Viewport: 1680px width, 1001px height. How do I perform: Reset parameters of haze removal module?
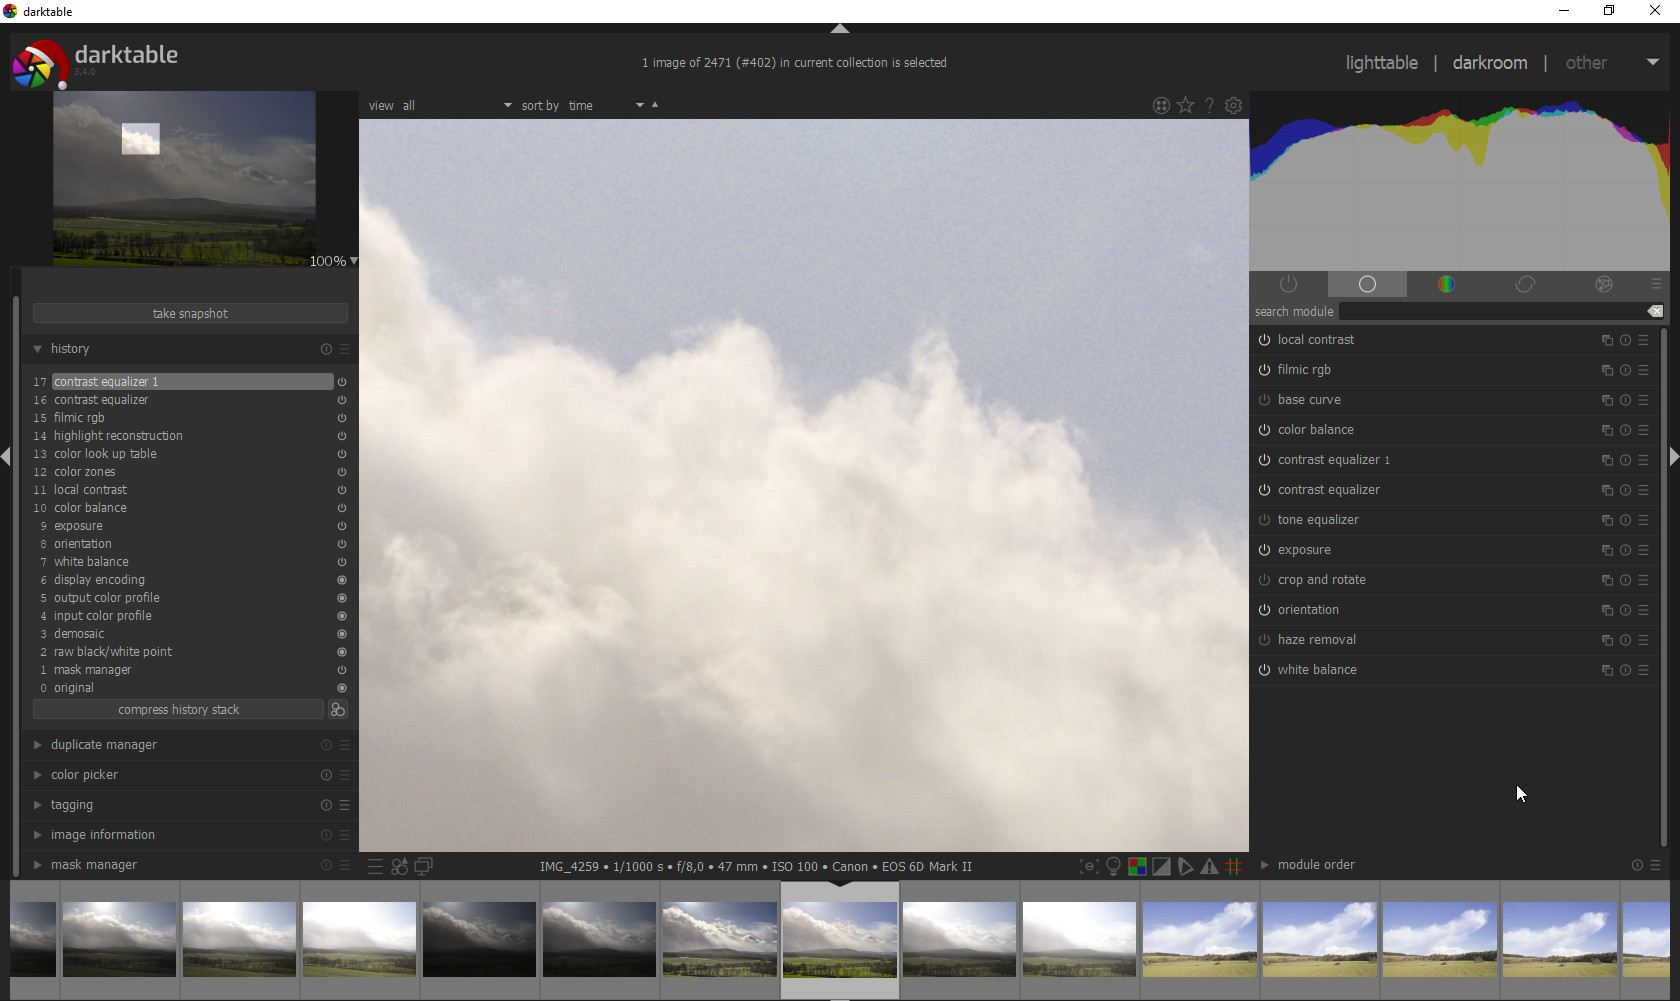click(x=1625, y=640)
